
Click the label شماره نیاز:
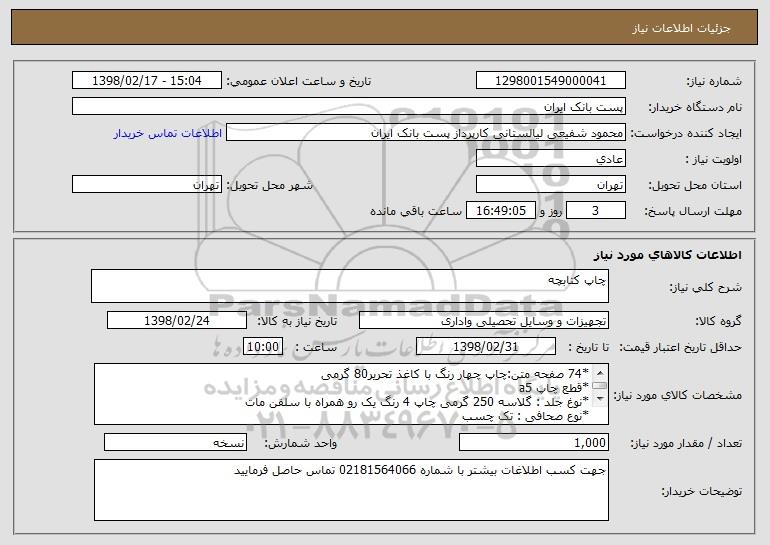click(x=714, y=81)
